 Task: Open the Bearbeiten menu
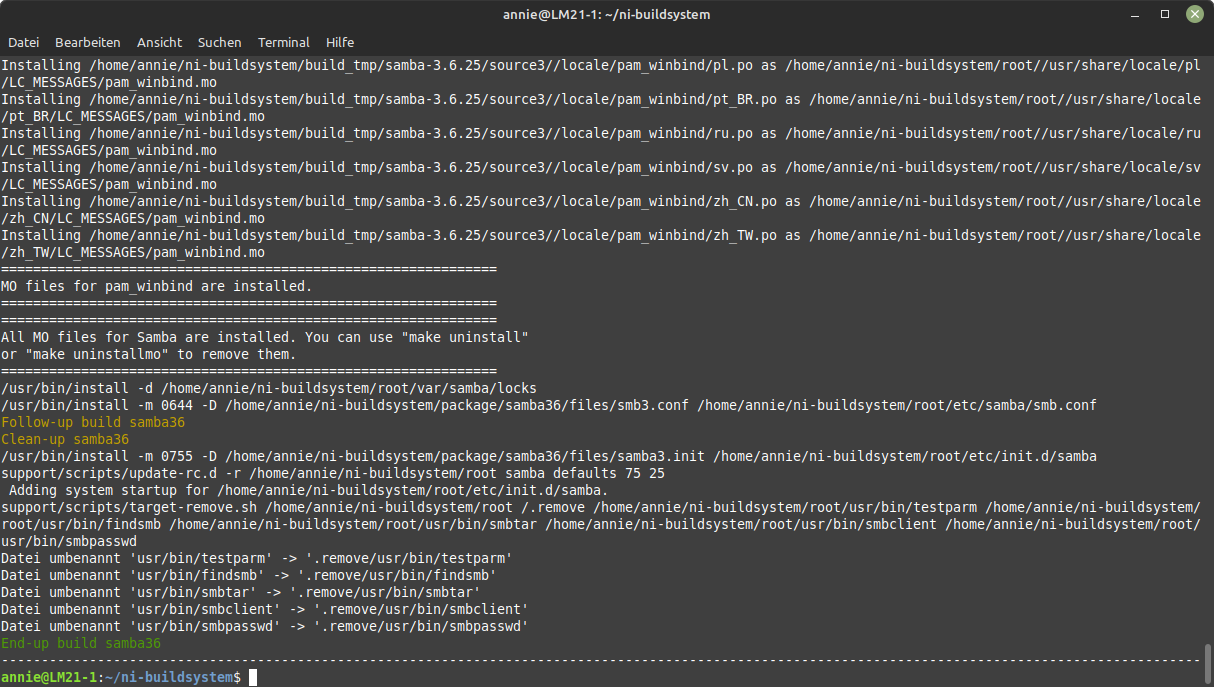click(x=88, y=43)
